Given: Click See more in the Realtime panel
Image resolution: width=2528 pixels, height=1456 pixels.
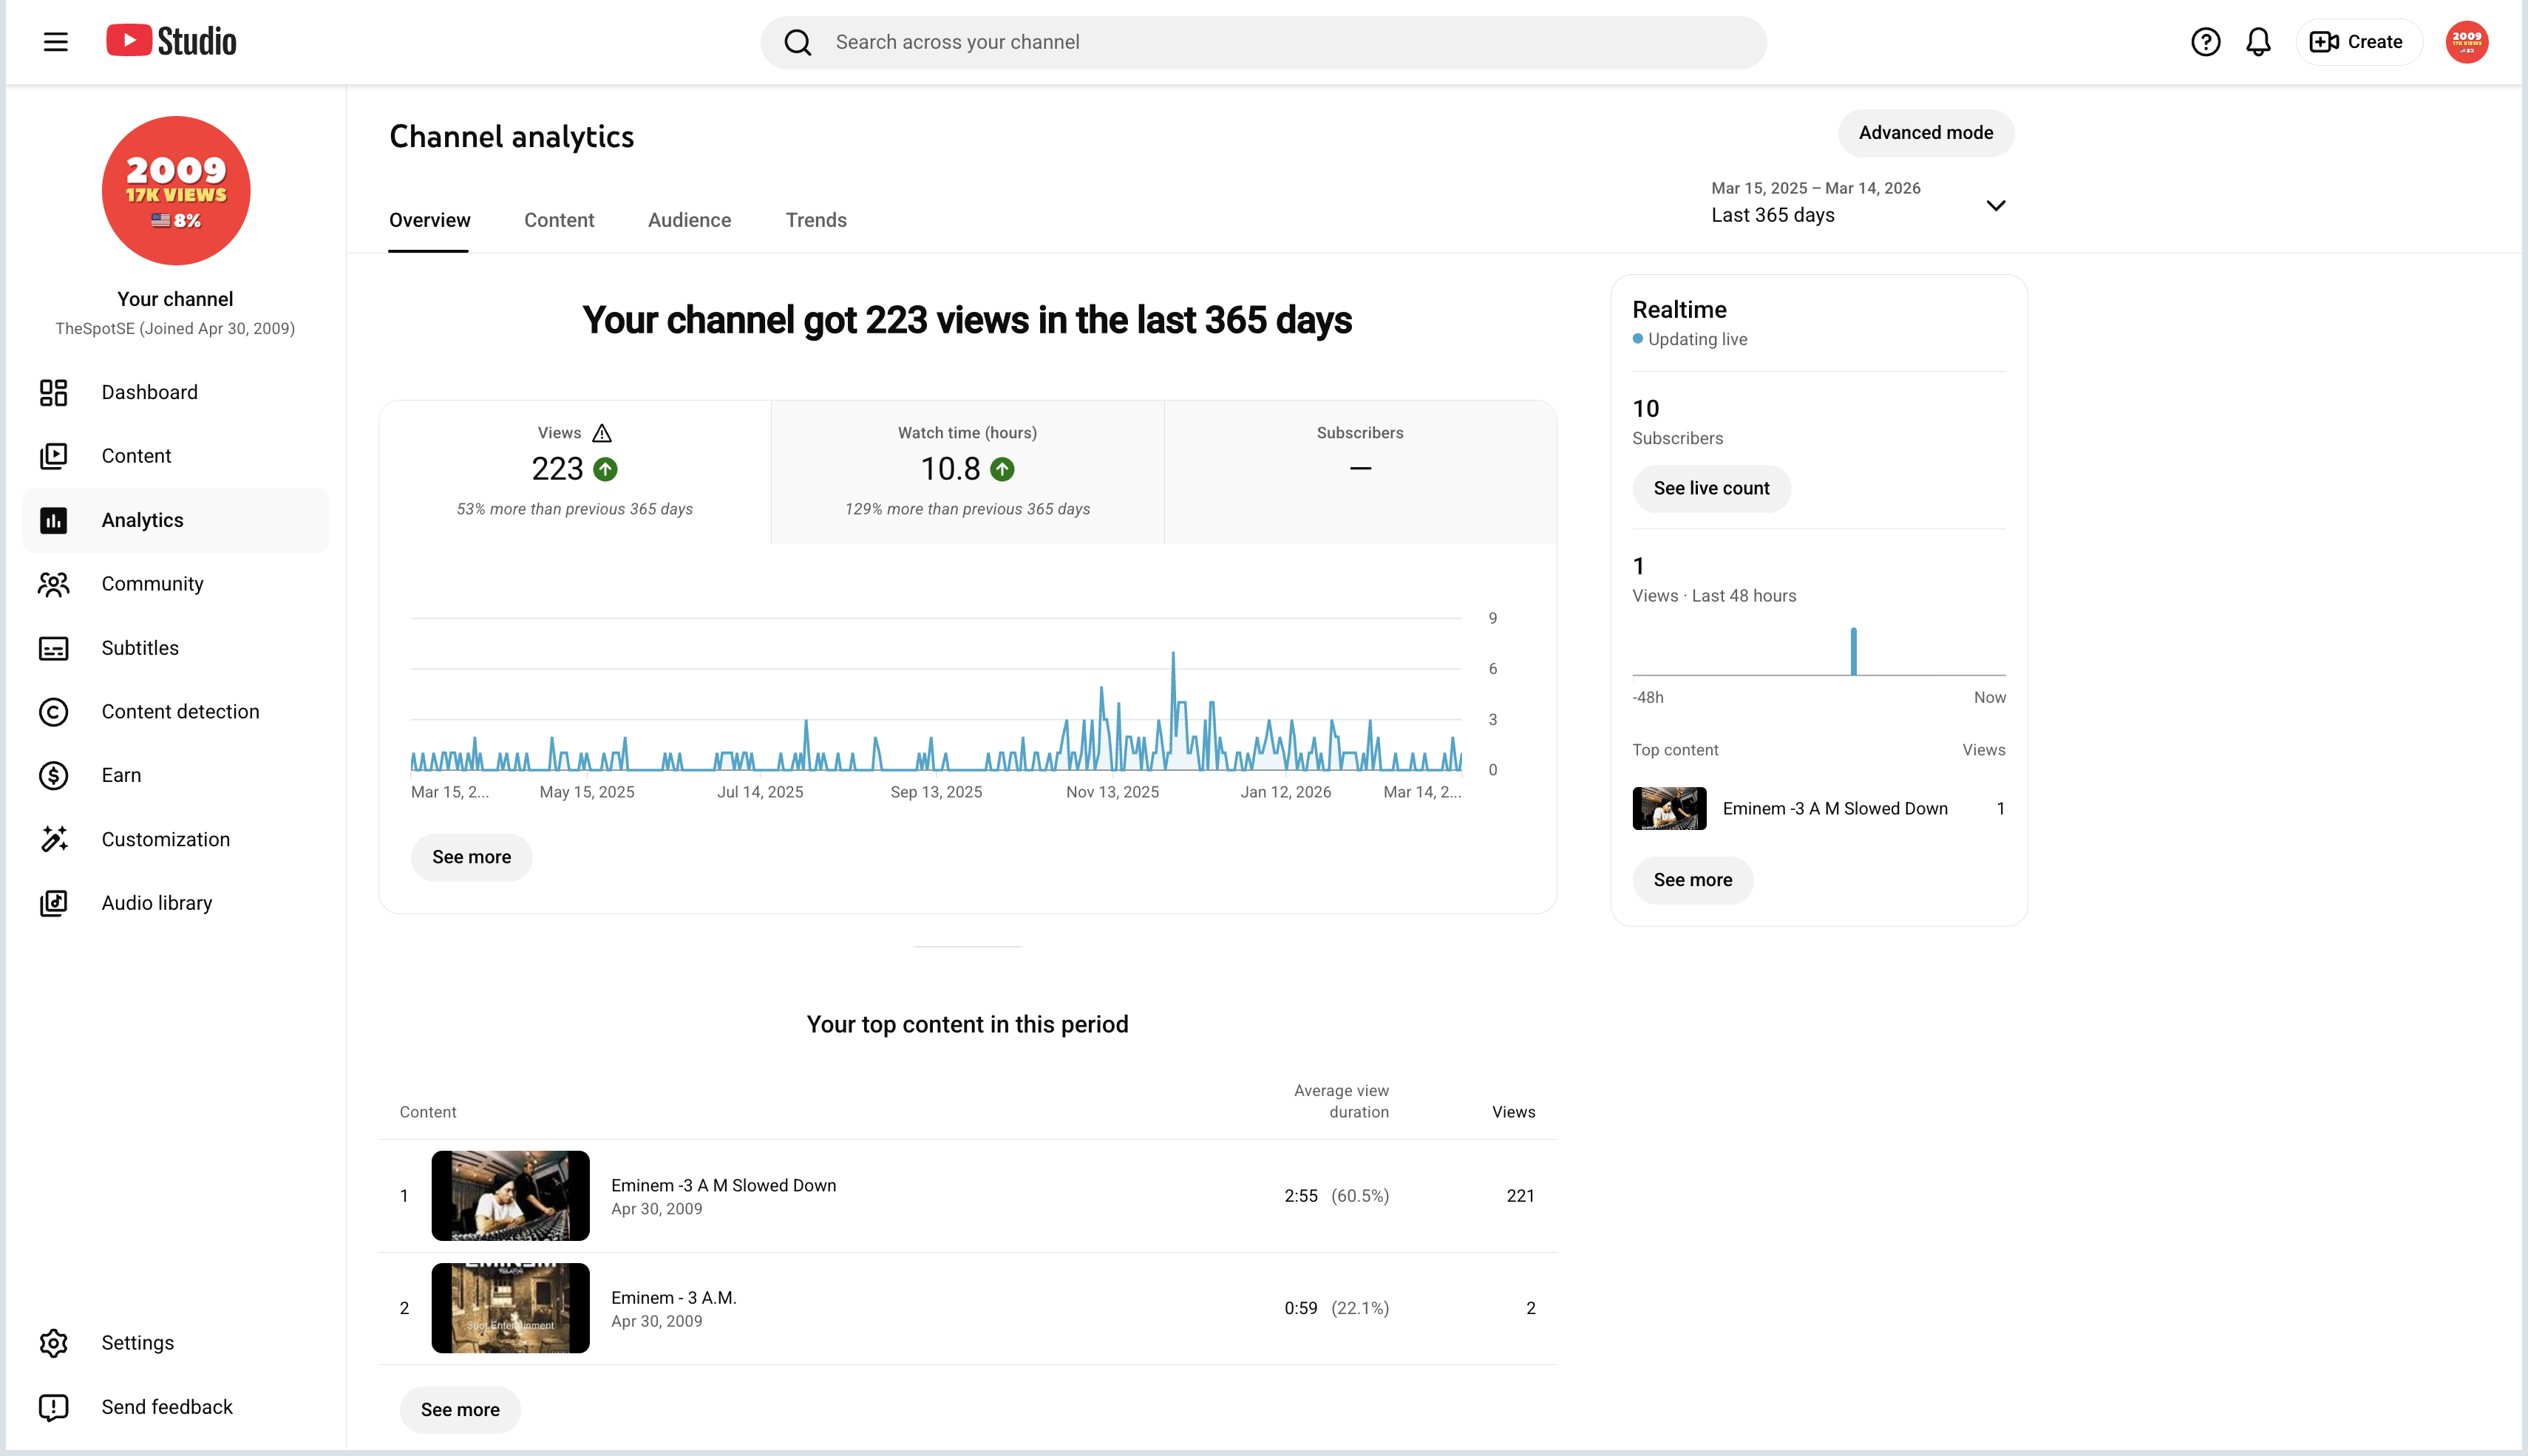Looking at the screenshot, I should (1692, 880).
